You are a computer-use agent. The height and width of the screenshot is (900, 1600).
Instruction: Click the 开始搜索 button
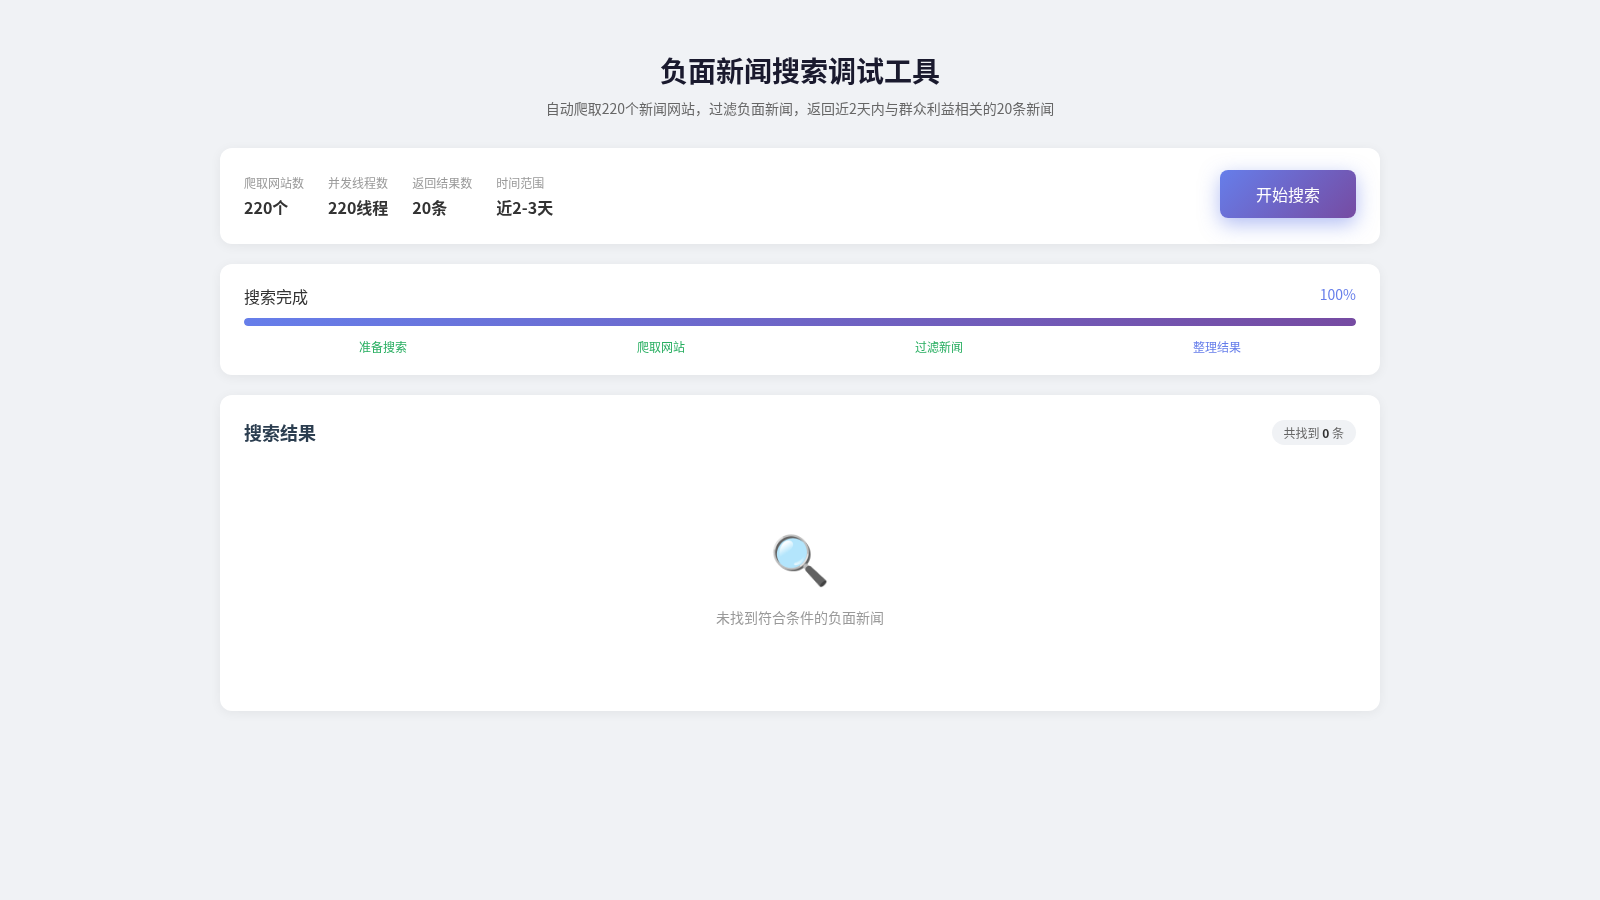[x=1287, y=194]
